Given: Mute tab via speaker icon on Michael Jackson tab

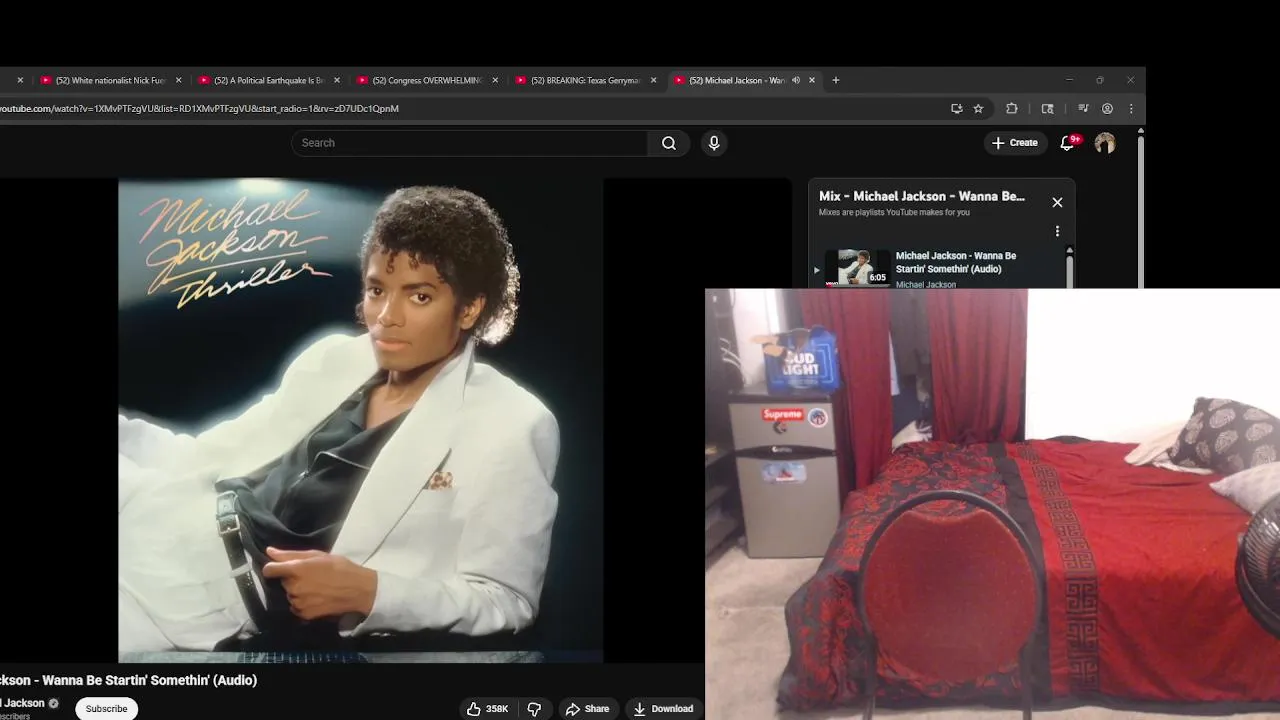Looking at the screenshot, I should pos(796,80).
